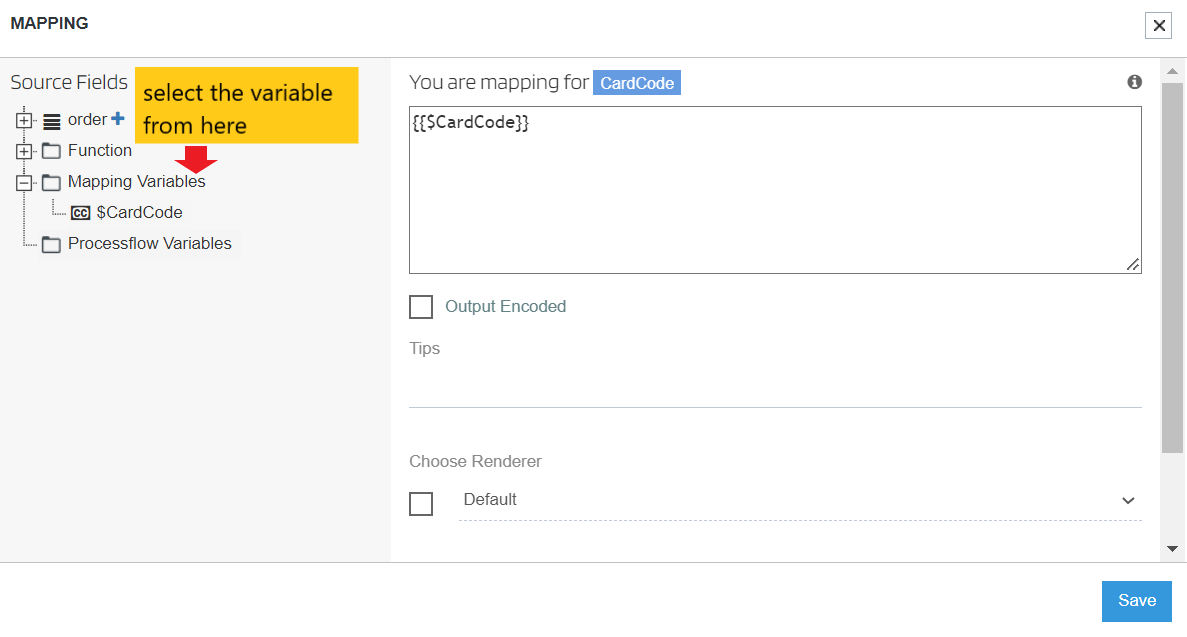Enable the Output Encoded checkbox

421,307
